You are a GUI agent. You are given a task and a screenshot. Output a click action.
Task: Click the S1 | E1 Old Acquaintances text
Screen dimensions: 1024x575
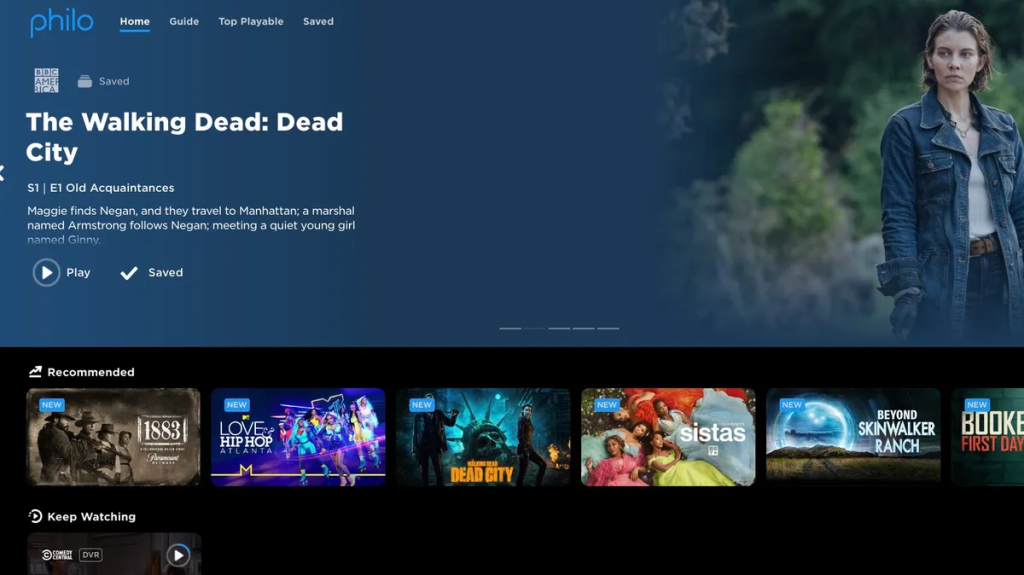point(101,188)
